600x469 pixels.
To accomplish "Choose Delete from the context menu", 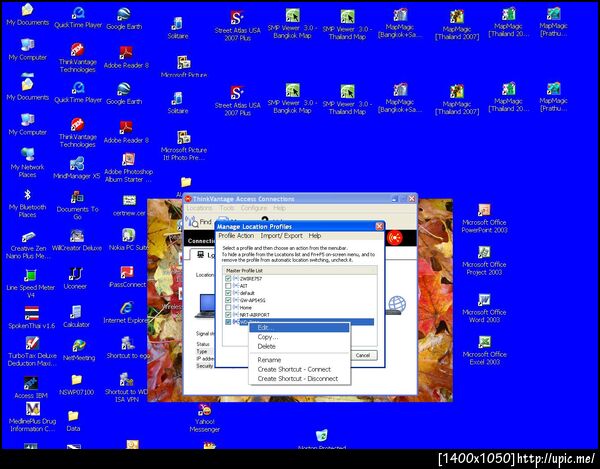I will [x=299, y=346].
